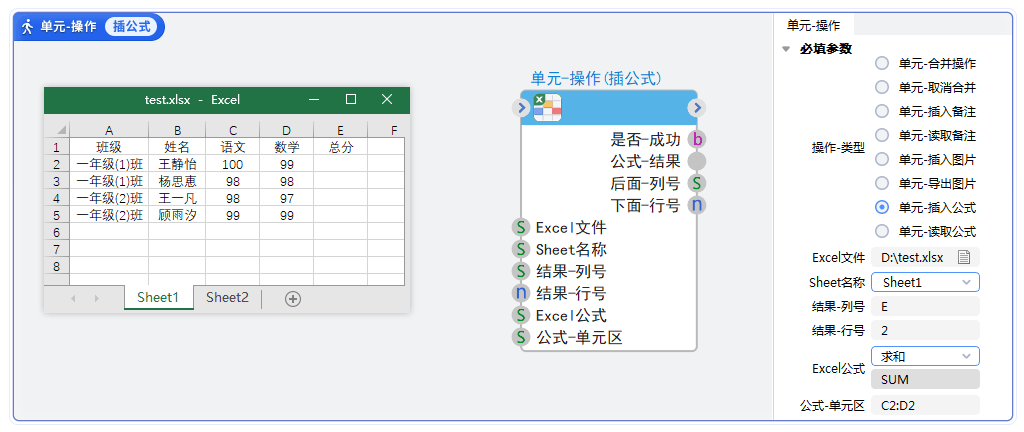
Task: Switch to the Sheet2 worksheet tab
Action: coord(227,297)
